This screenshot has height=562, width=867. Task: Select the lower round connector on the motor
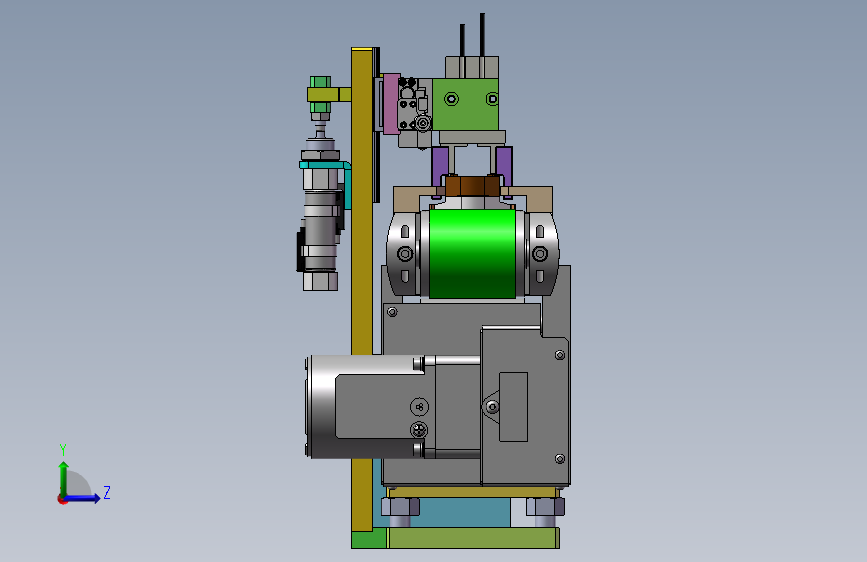click(419, 430)
